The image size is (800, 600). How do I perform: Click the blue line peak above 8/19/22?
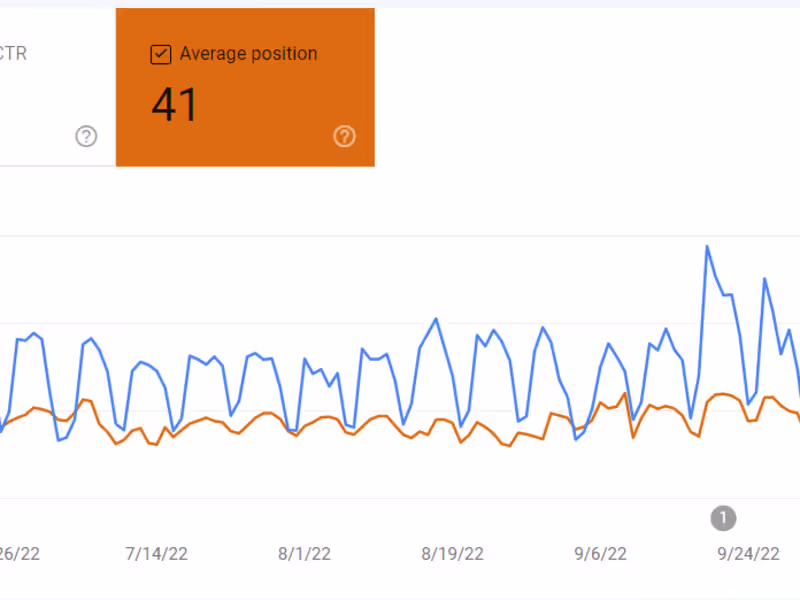coord(436,319)
